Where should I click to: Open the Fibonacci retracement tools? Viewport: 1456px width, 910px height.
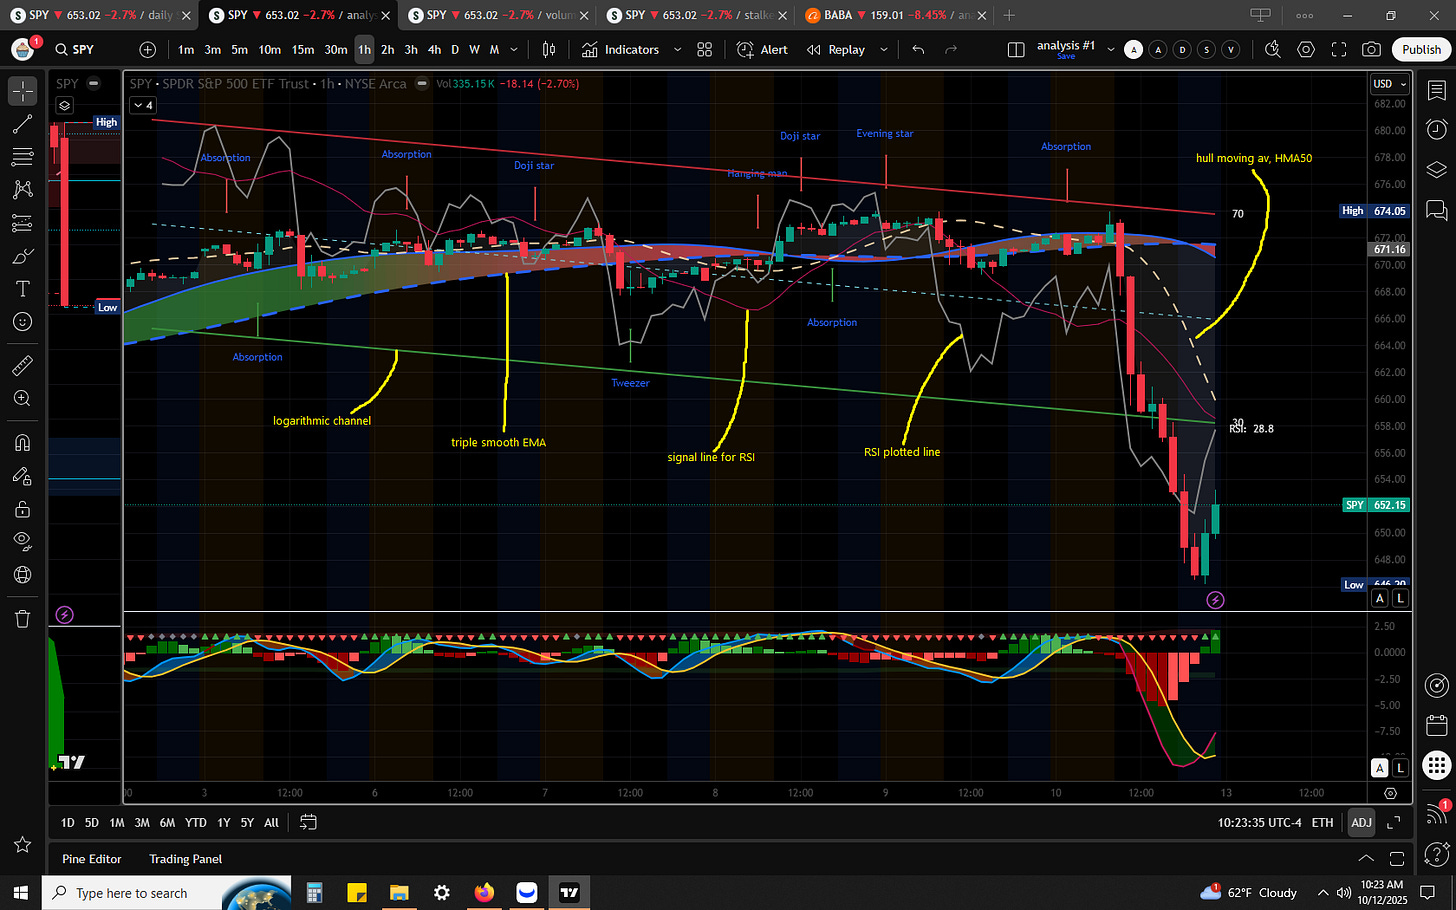coord(22,157)
